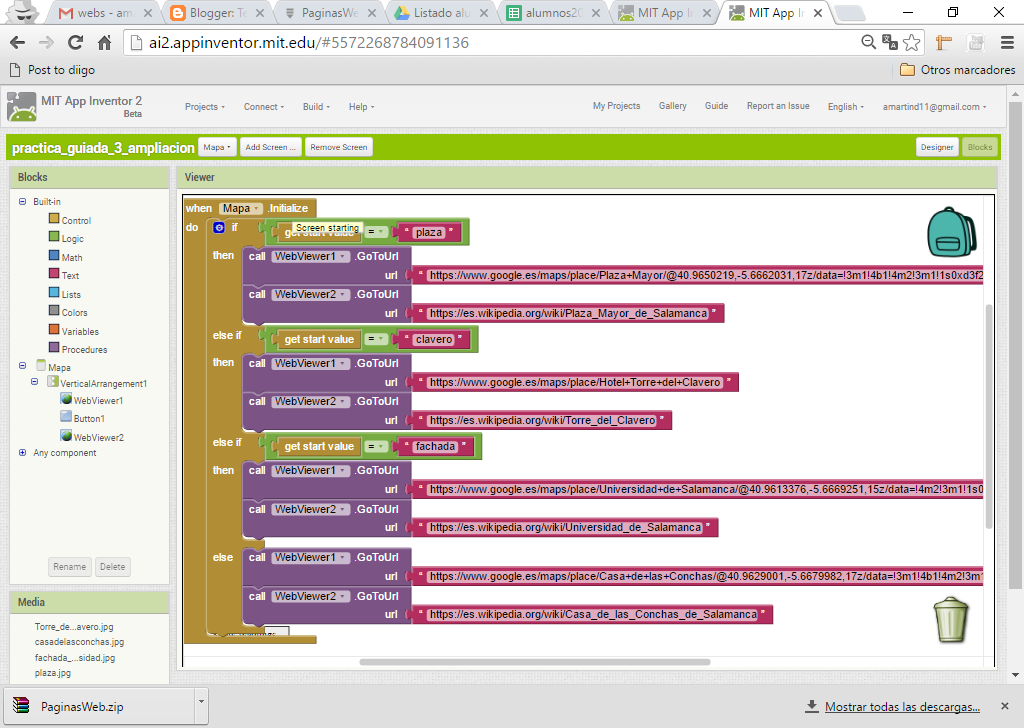Collapse the VerticalArrangement1 tree node
The width and height of the screenshot is (1024, 728).
coord(35,382)
